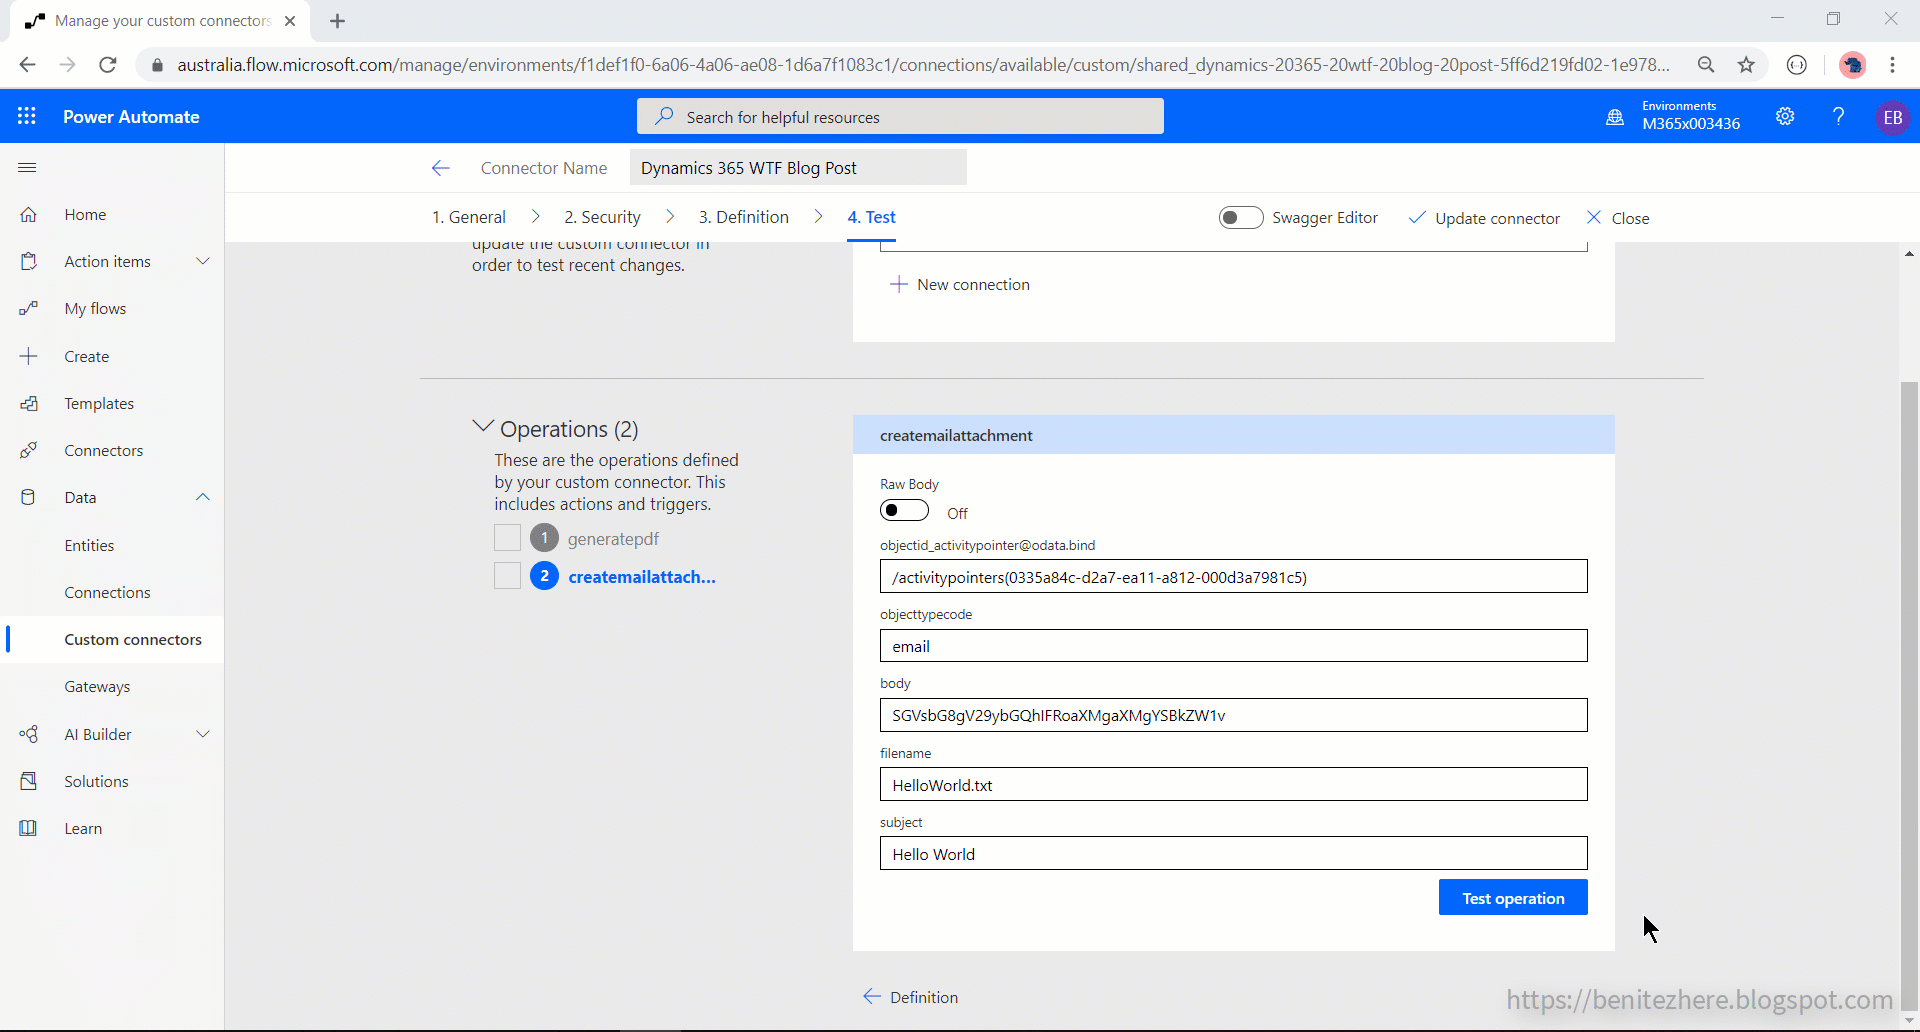The image size is (1920, 1032).
Task: Select the AI Builder icon
Action: pyautogui.click(x=29, y=734)
